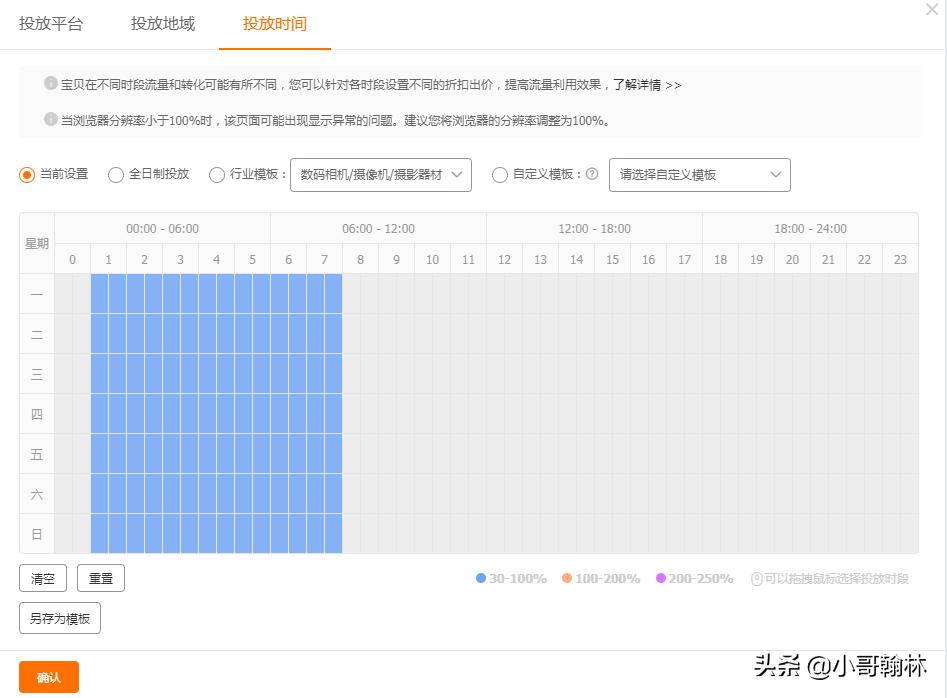Switch to the 投放地域 tab

162,22
